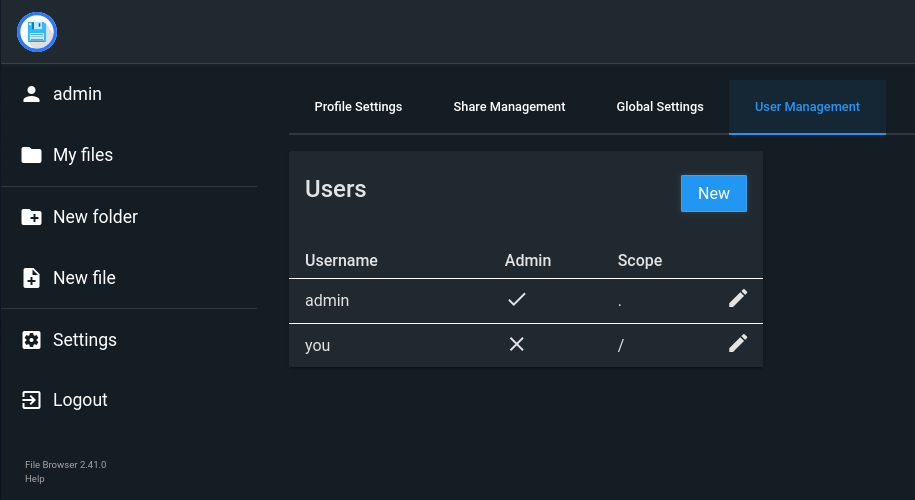
Task: Click the admin user profile icon
Action: click(x=32, y=94)
